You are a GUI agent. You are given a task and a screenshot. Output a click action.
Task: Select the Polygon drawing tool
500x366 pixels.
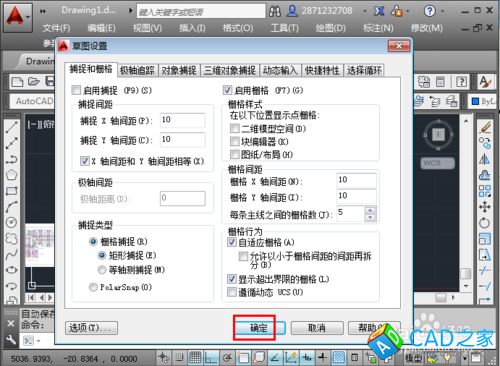(x=12, y=175)
